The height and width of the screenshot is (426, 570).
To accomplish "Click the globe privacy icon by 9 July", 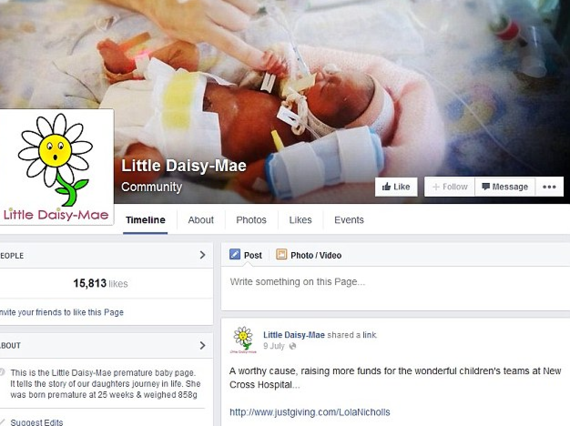I will [292, 346].
